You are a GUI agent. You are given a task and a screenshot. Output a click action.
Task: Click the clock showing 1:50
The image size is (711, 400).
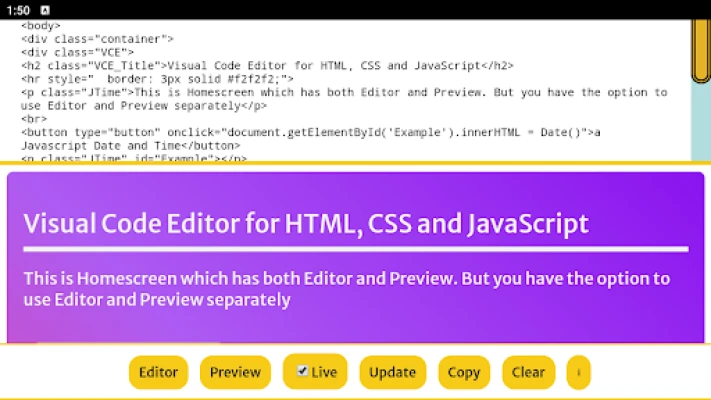[17, 9]
